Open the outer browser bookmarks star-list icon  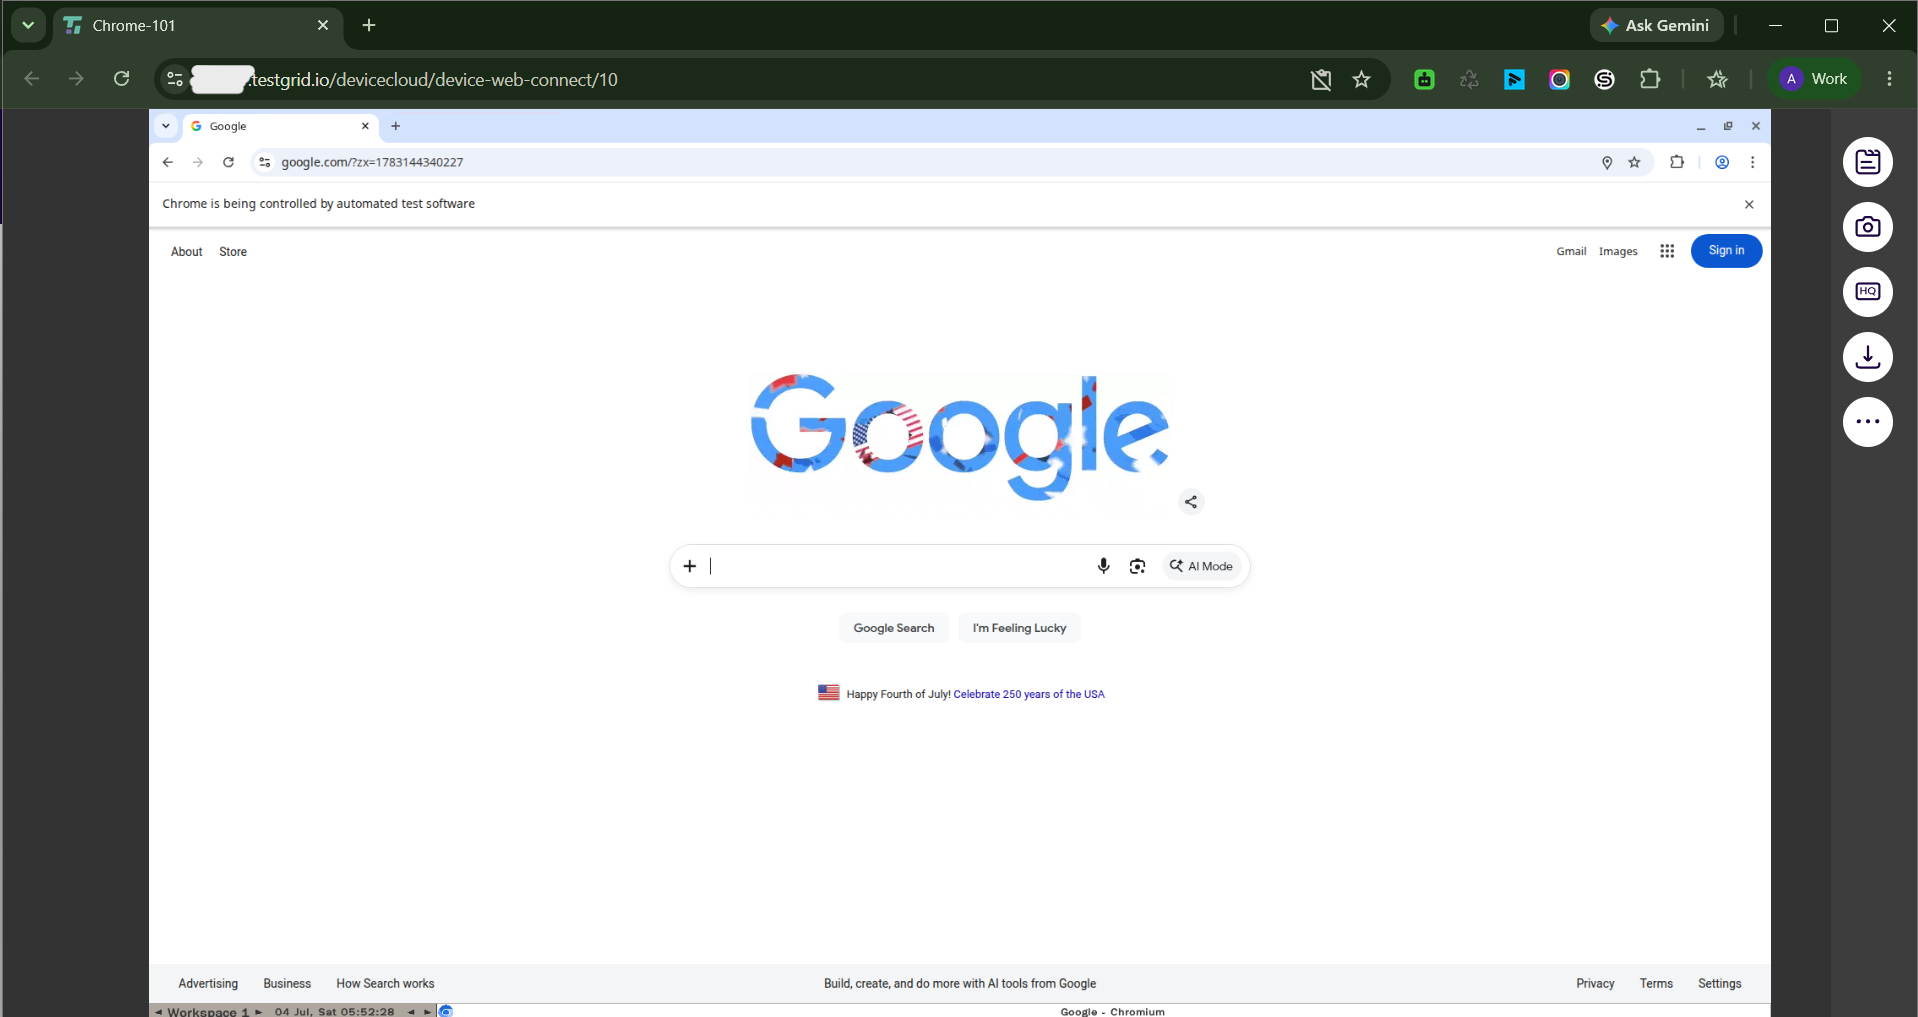pos(1717,80)
